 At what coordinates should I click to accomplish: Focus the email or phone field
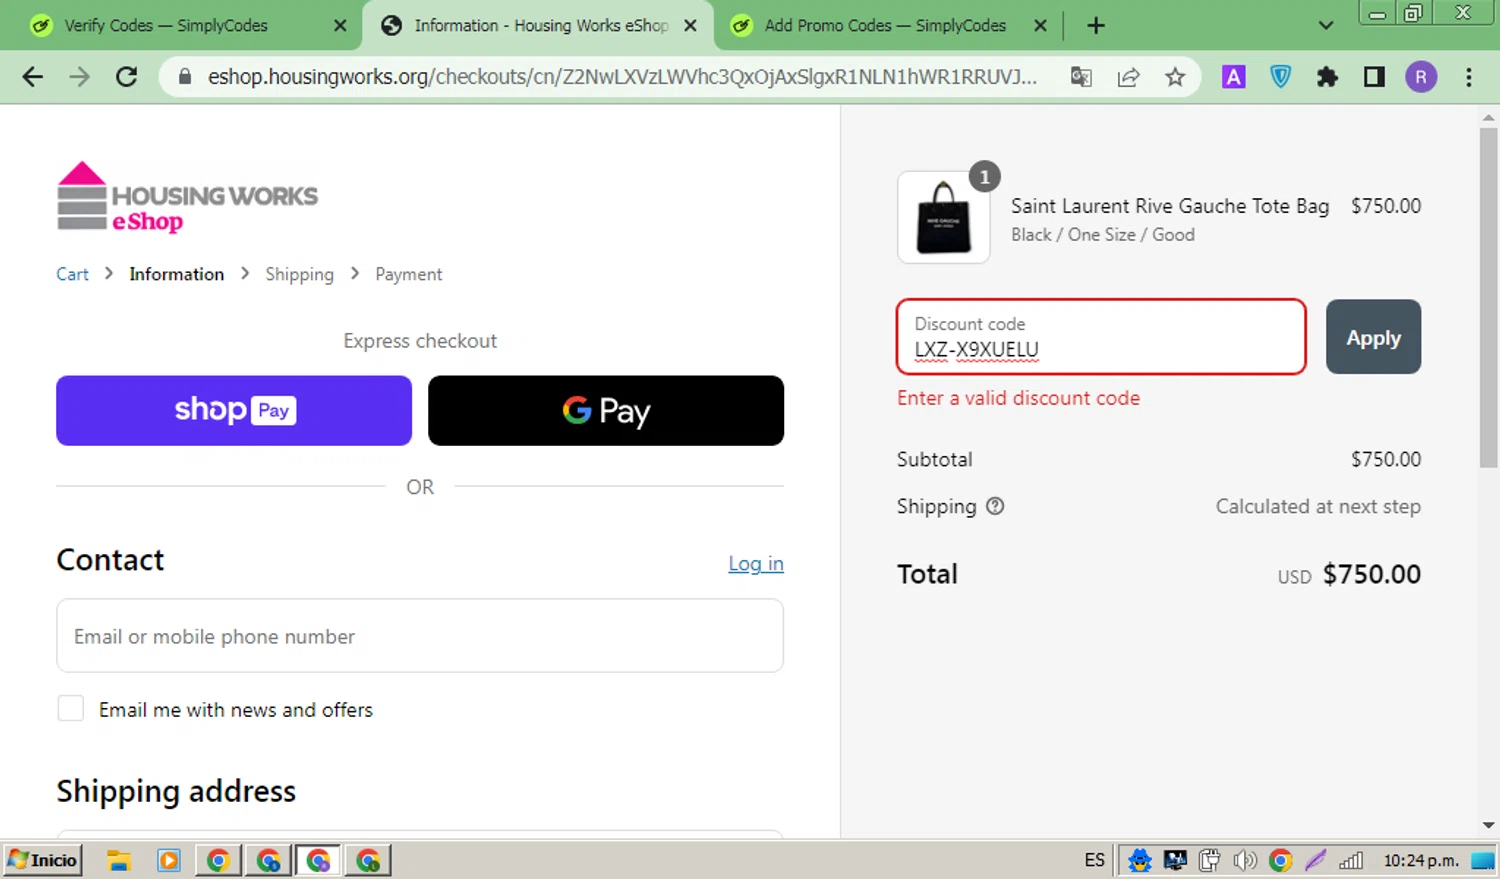tap(420, 636)
